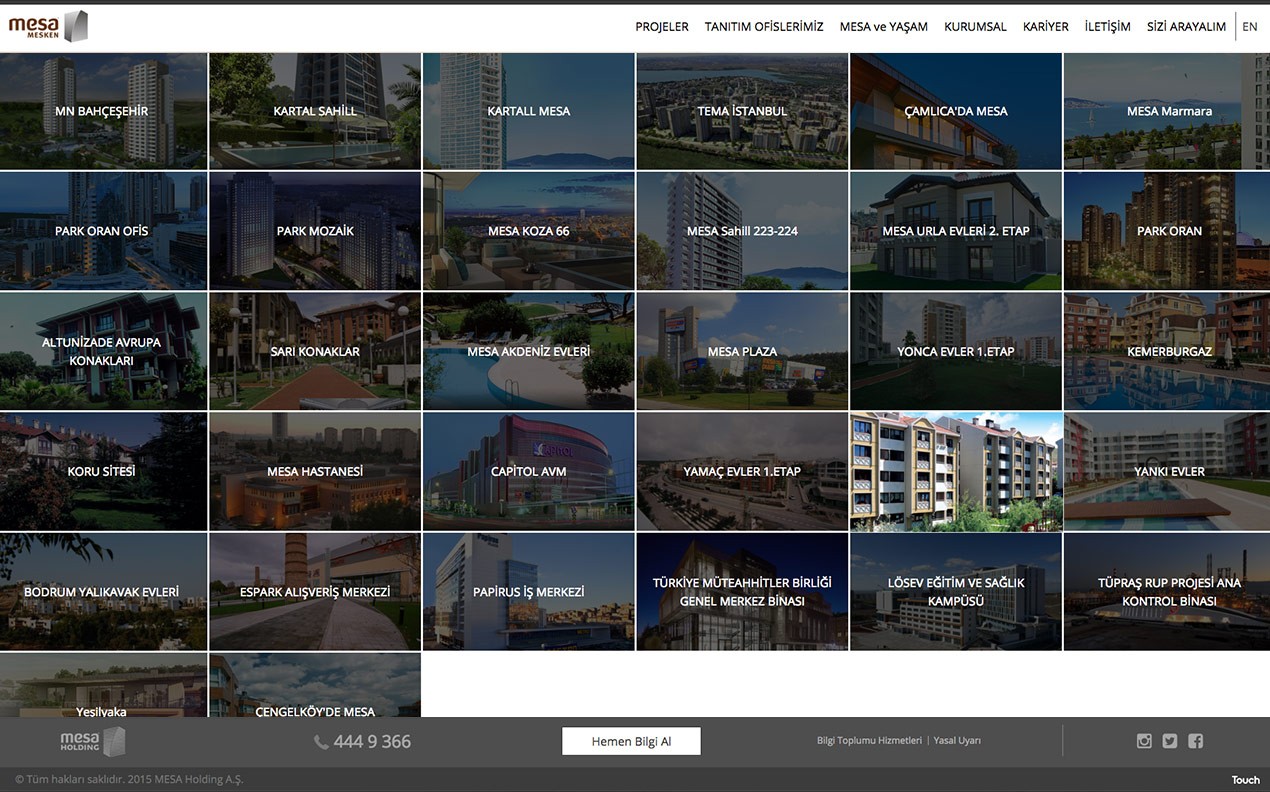The height and width of the screenshot is (792, 1270).
Task: Open PARK MOZAİK project
Action: click(x=315, y=231)
